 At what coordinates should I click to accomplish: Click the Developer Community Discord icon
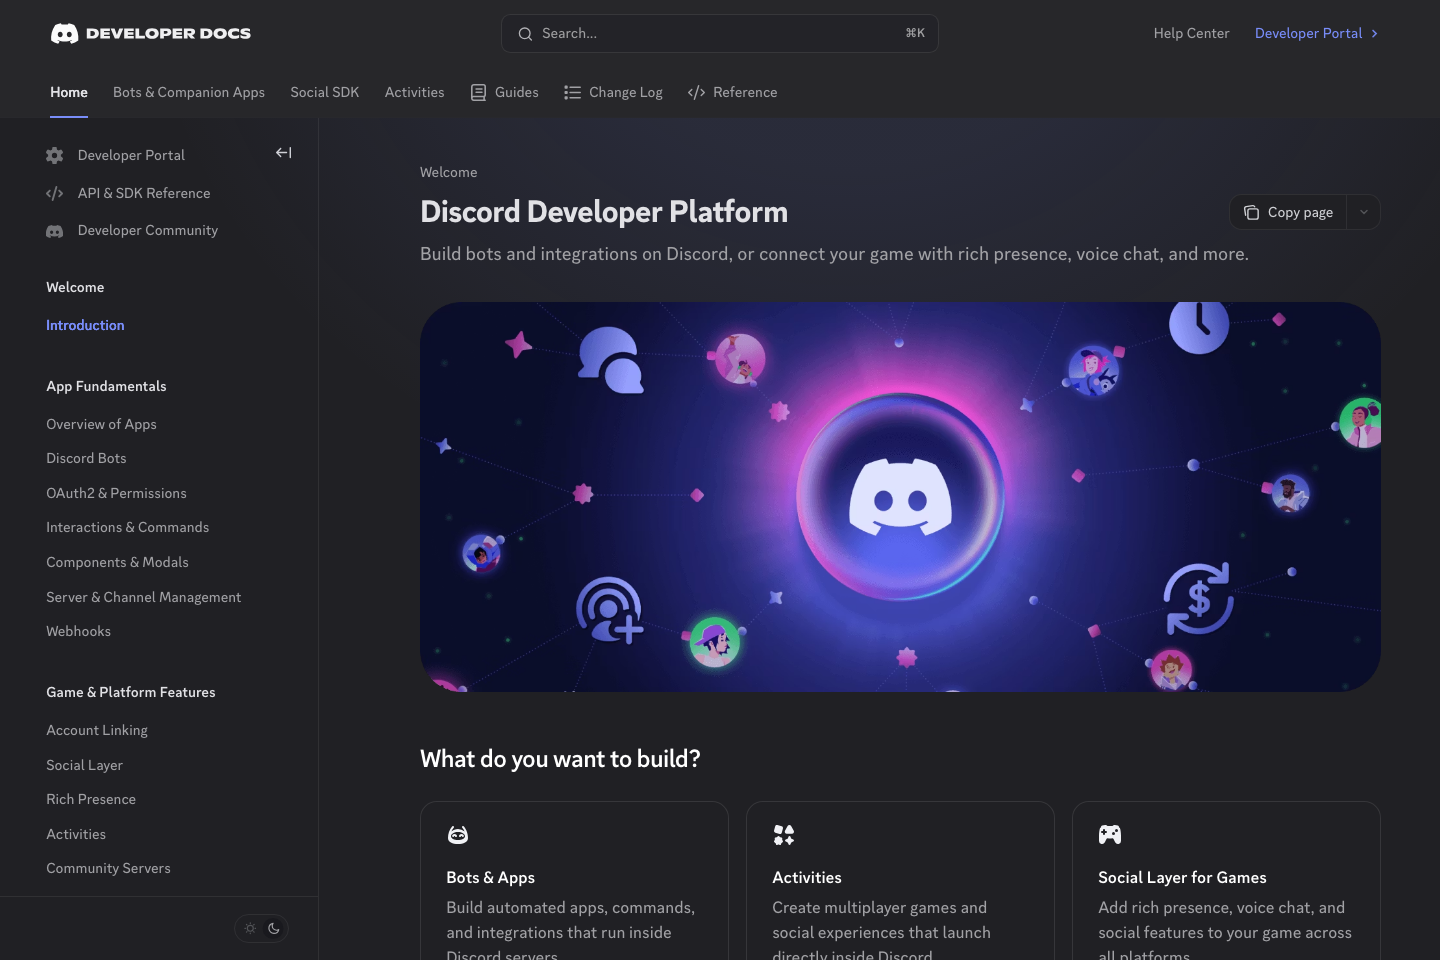tap(54, 230)
